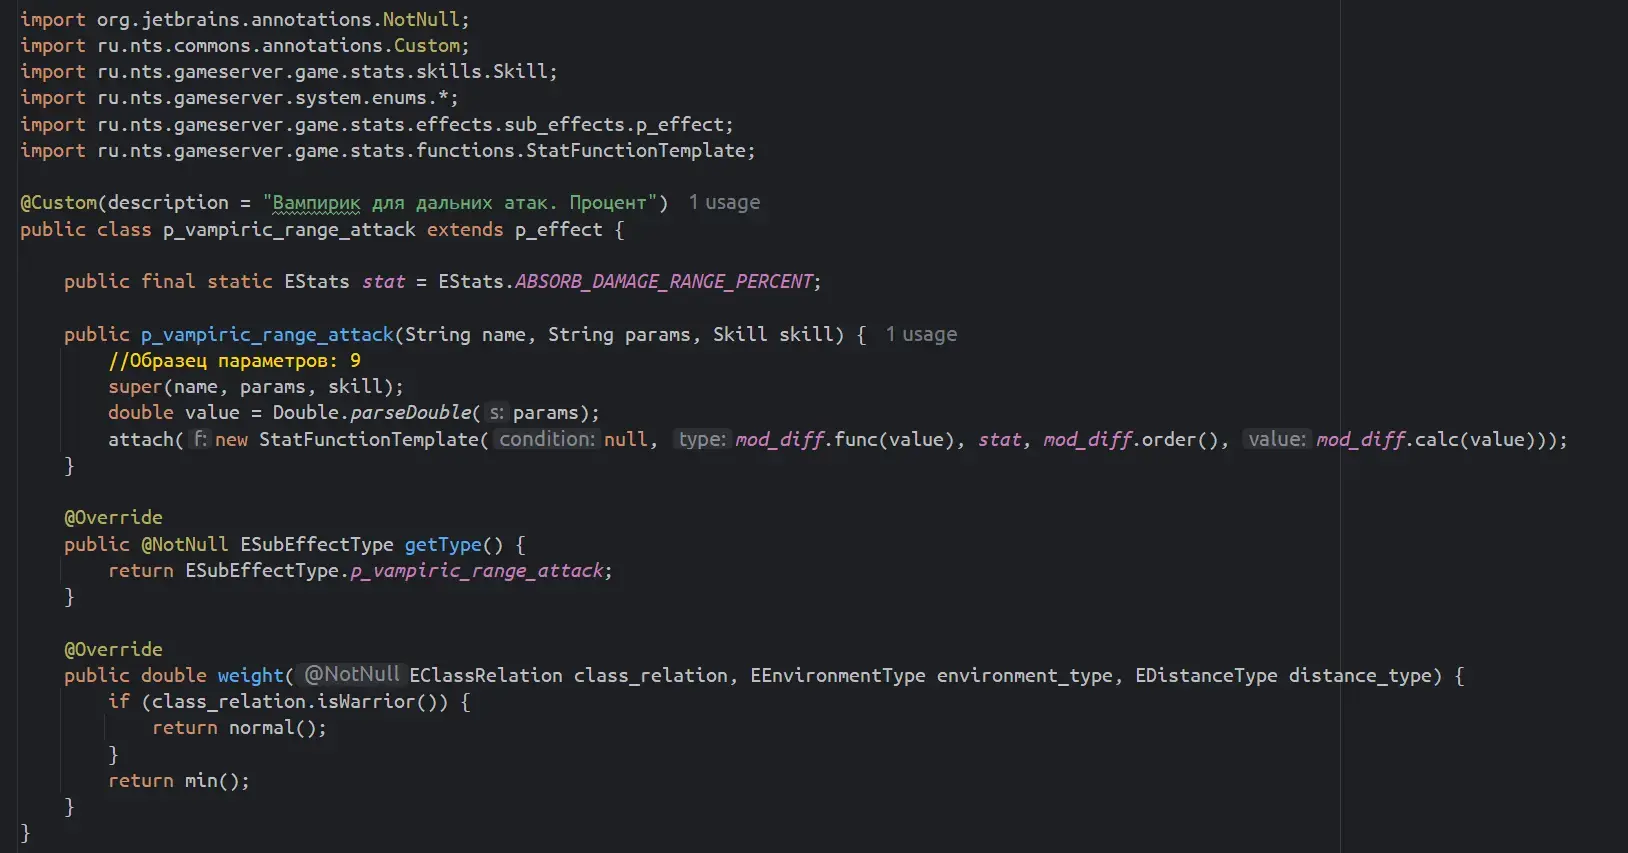
Task: Click 'p_effect' after the extends keyword
Action: click(x=559, y=229)
